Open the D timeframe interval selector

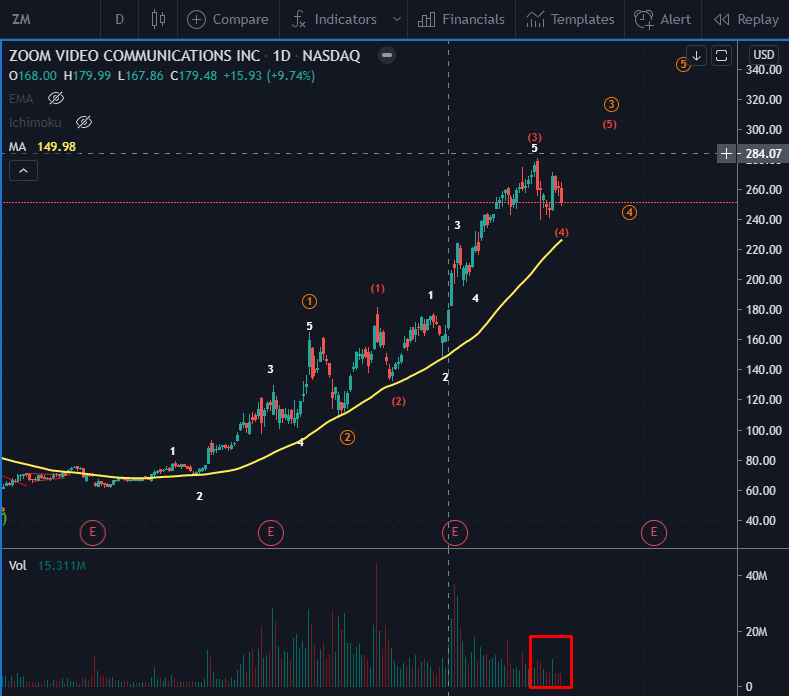click(x=119, y=19)
